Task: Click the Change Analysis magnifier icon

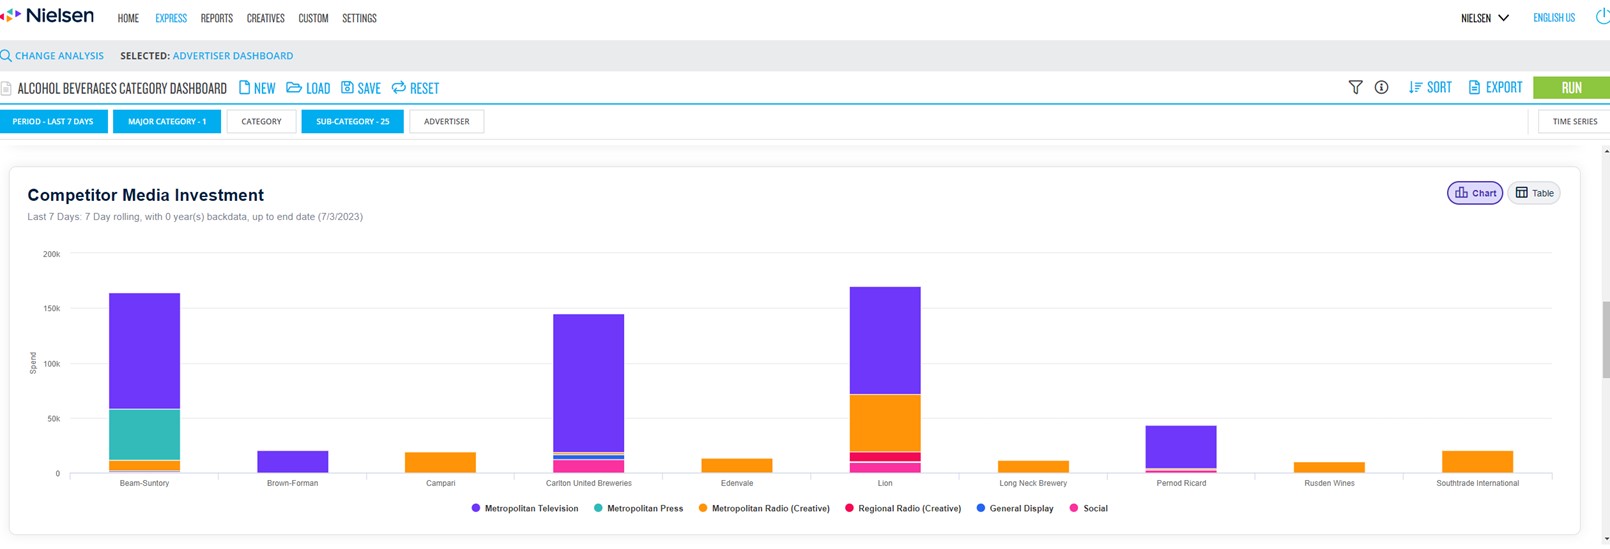Action: click(x=6, y=56)
